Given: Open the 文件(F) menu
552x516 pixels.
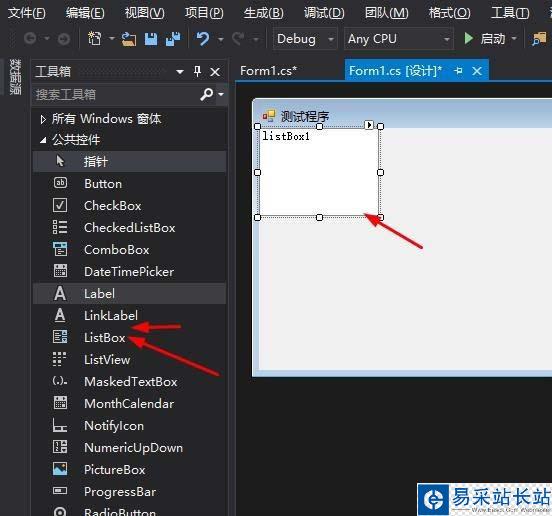Looking at the screenshot, I should tap(27, 13).
